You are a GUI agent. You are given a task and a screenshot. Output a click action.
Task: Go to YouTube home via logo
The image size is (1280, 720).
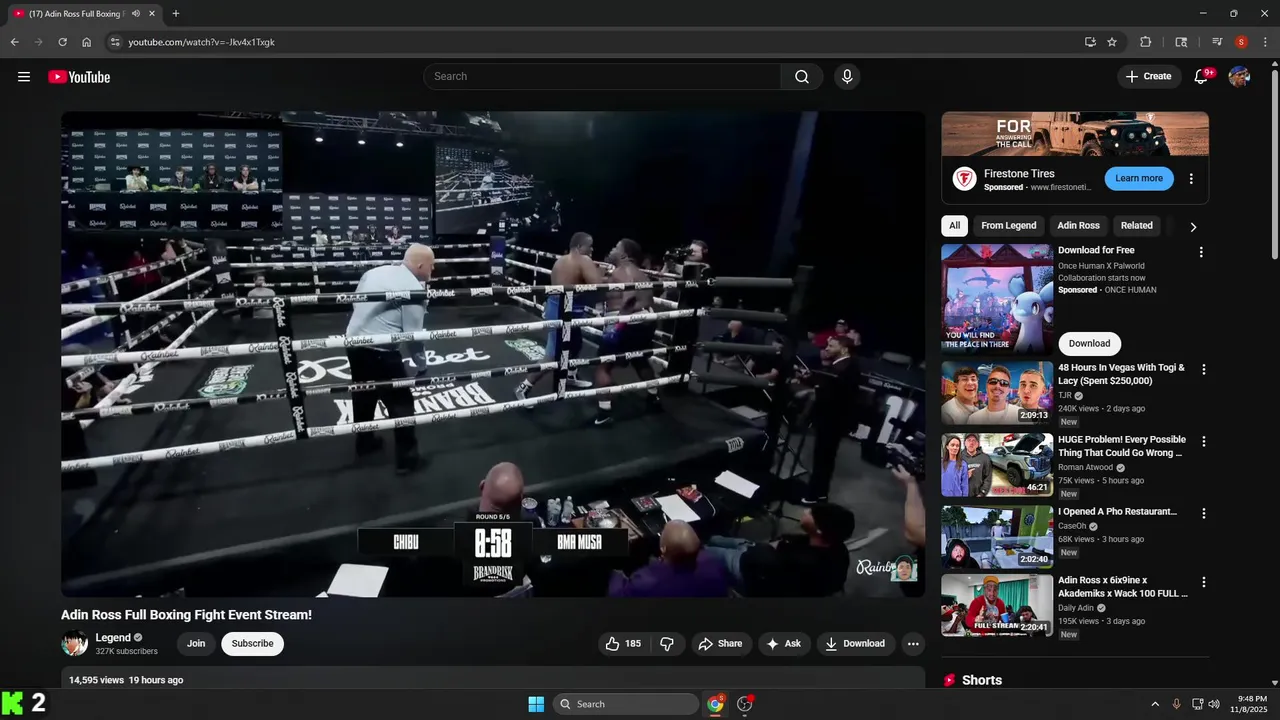coord(79,77)
